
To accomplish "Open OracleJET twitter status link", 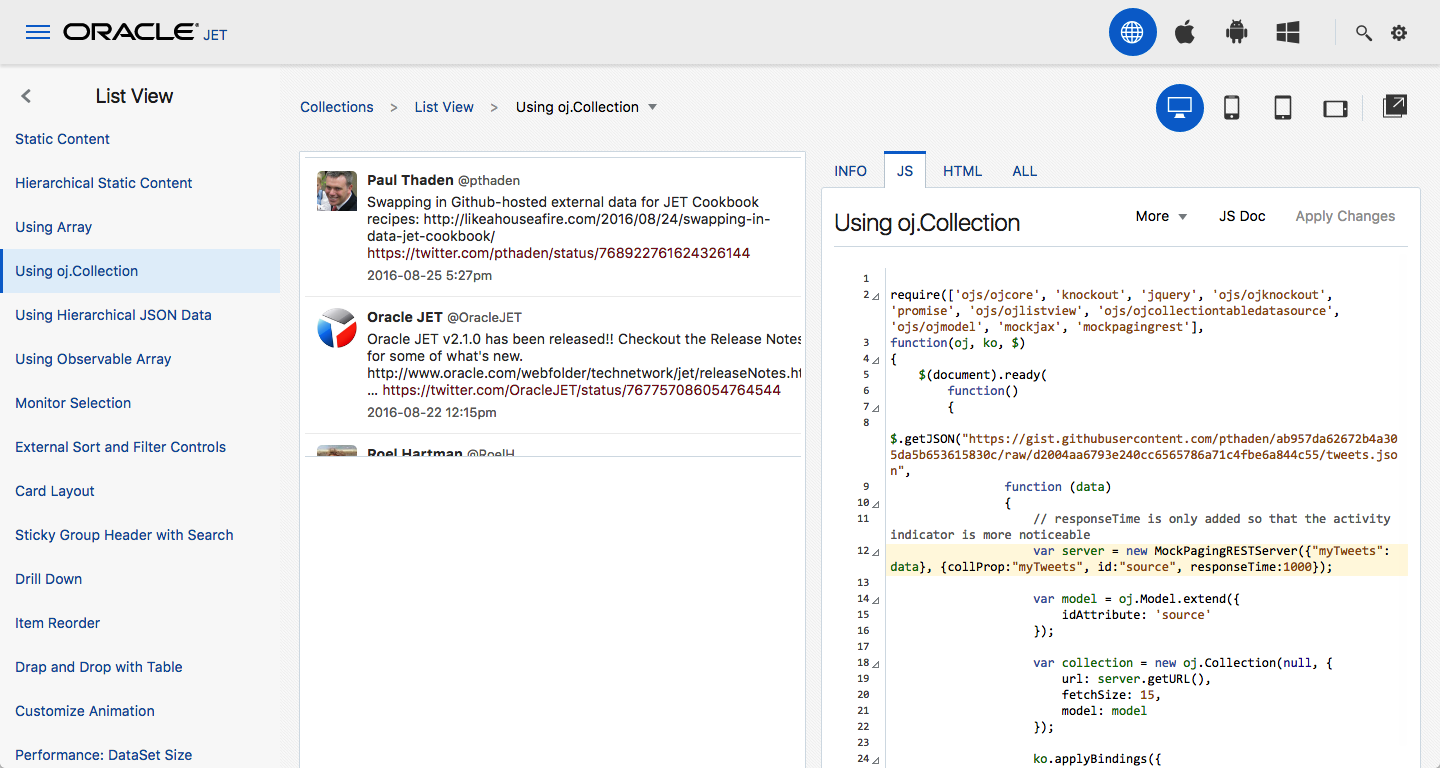I will (x=581, y=390).
